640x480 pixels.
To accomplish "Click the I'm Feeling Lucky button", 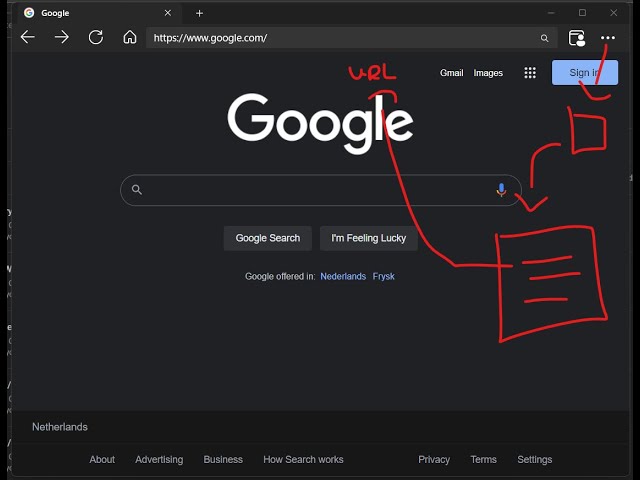I will pos(369,238).
